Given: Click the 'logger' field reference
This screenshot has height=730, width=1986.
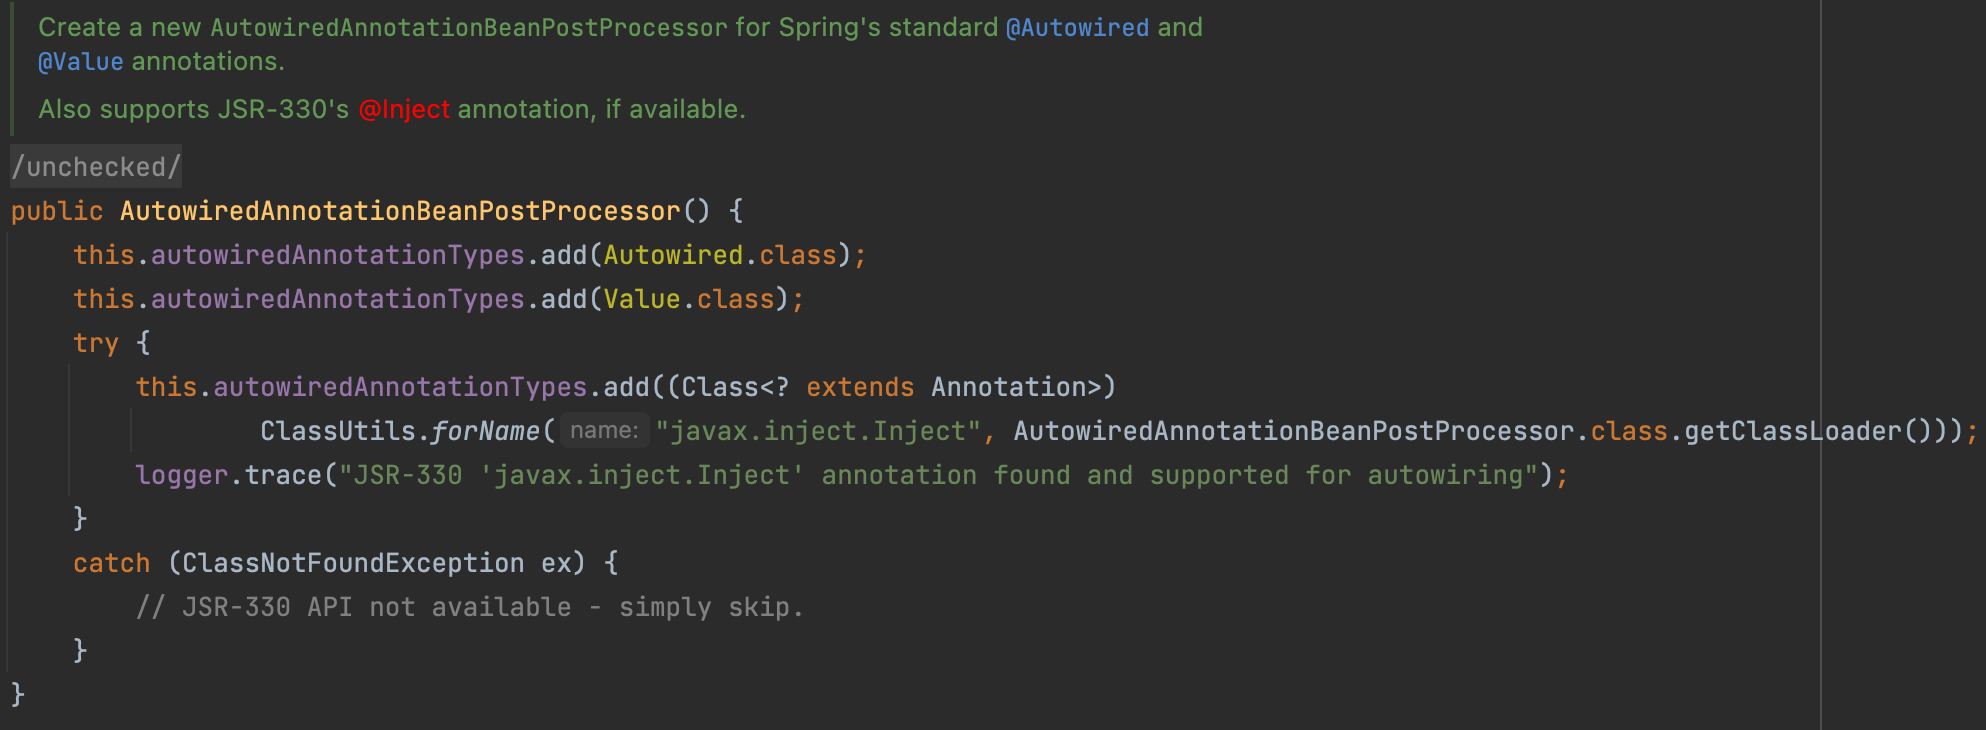Looking at the screenshot, I should pyautogui.click(x=182, y=475).
